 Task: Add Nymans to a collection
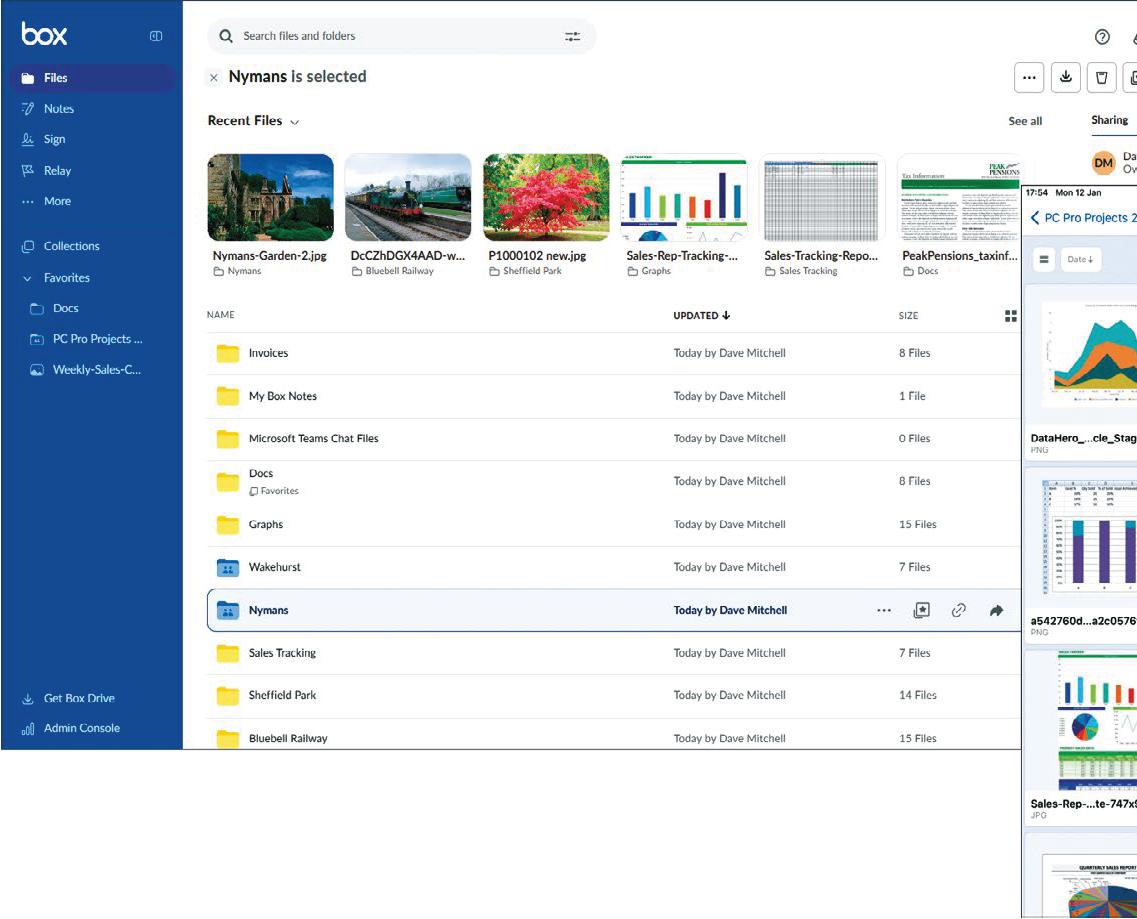tap(921, 610)
